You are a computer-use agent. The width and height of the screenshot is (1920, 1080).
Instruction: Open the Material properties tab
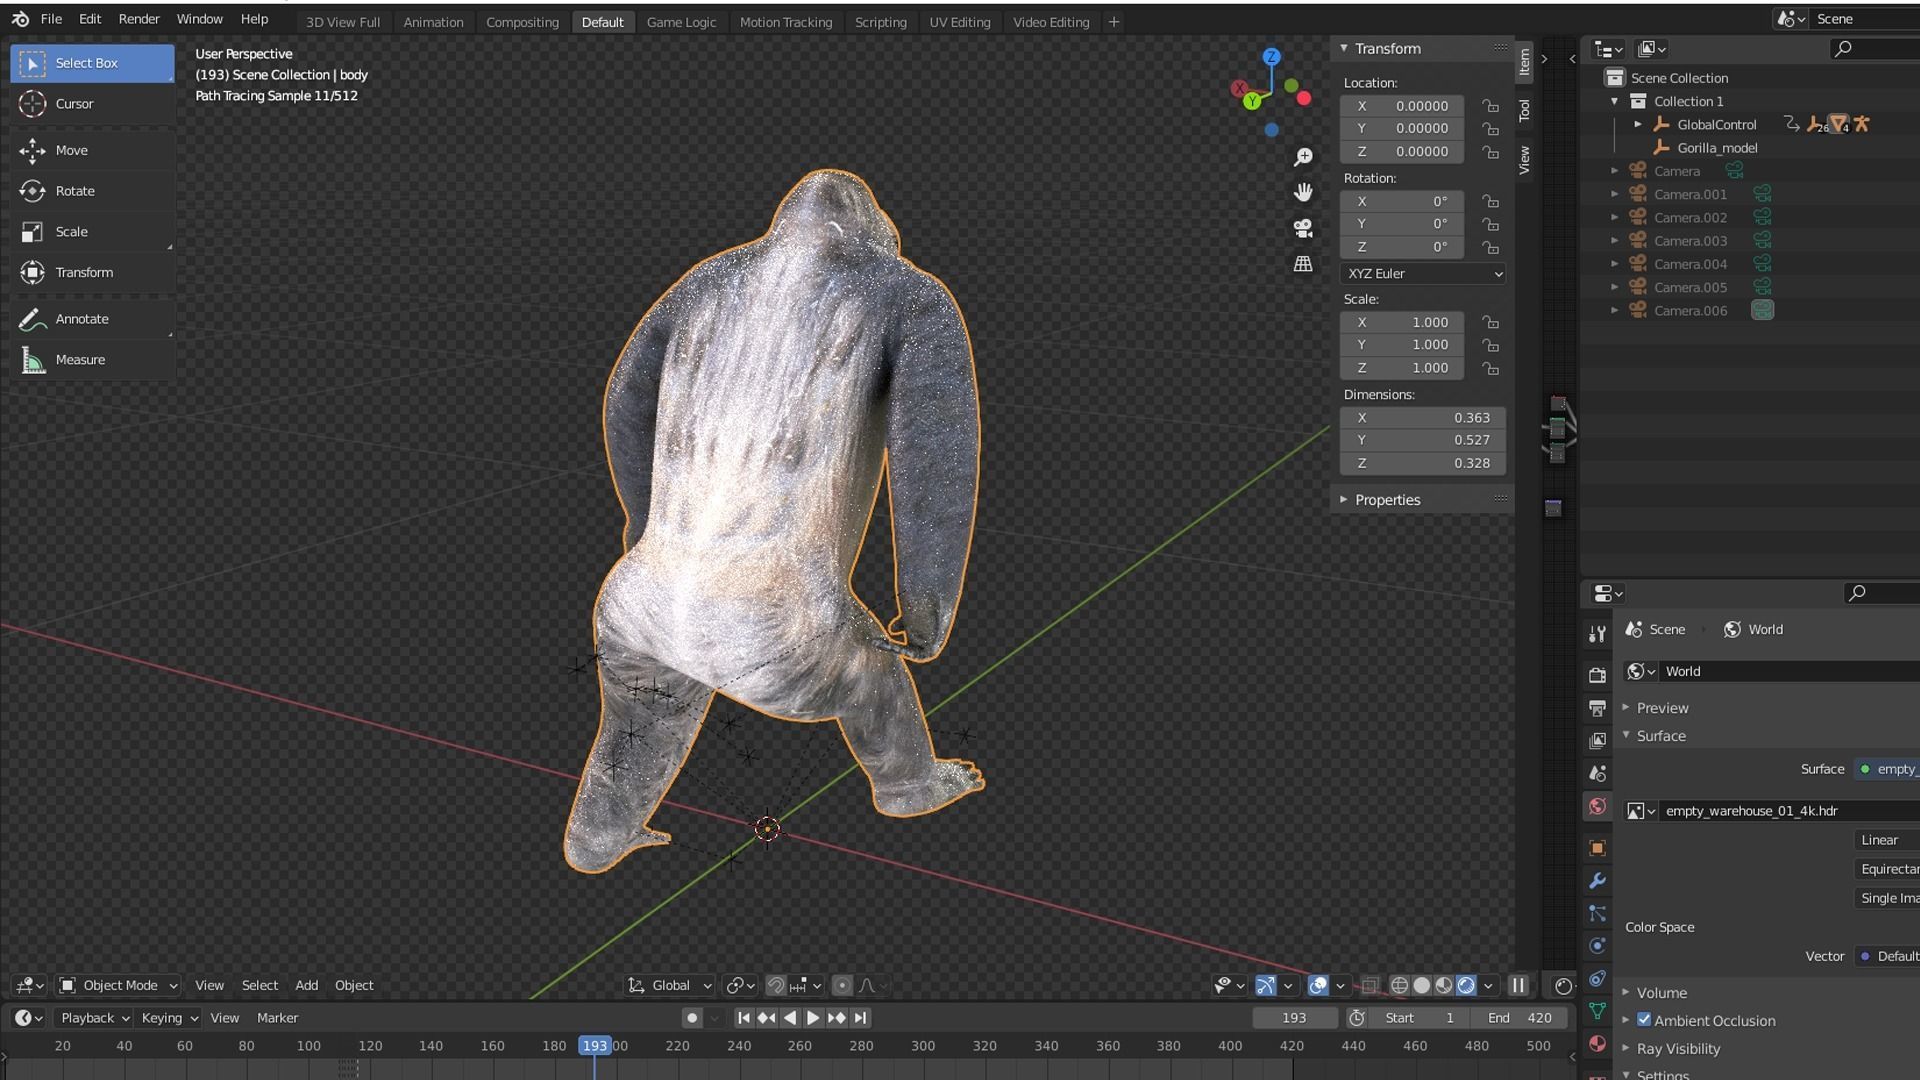pos(1597,1044)
